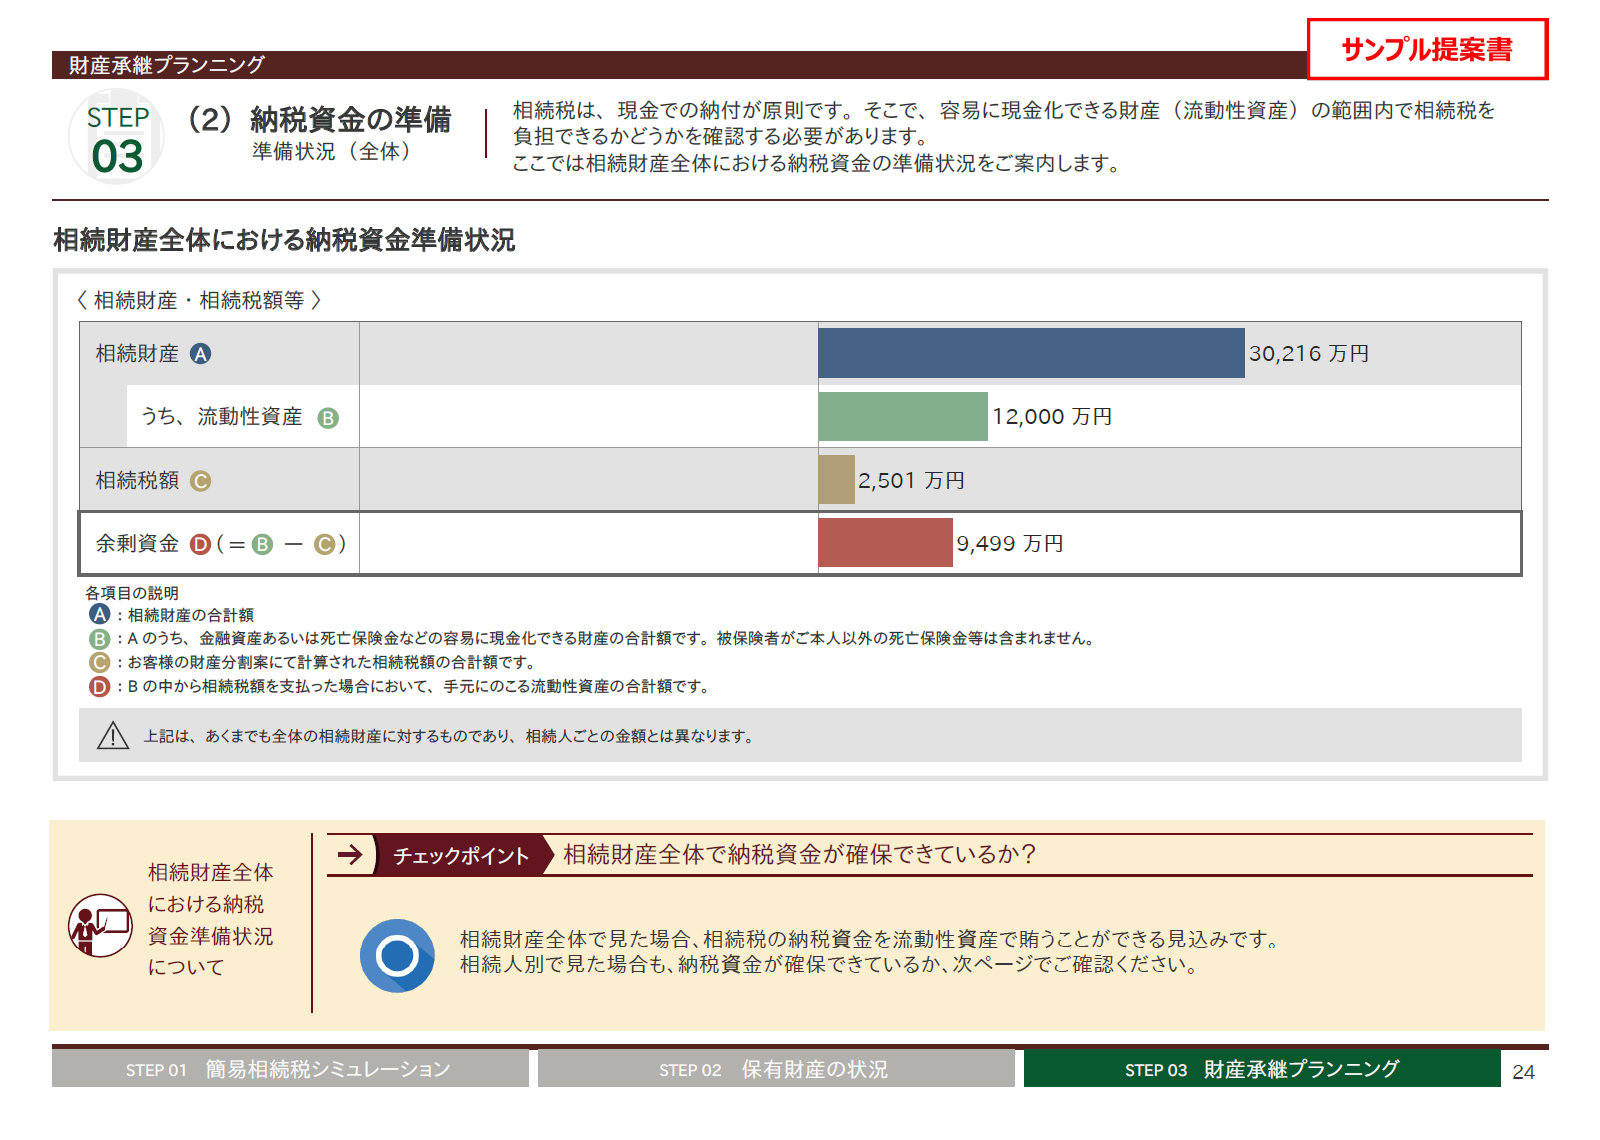Click the STEP 03 circular badge
Screen dimensions: 1600x1140
(x=117, y=138)
